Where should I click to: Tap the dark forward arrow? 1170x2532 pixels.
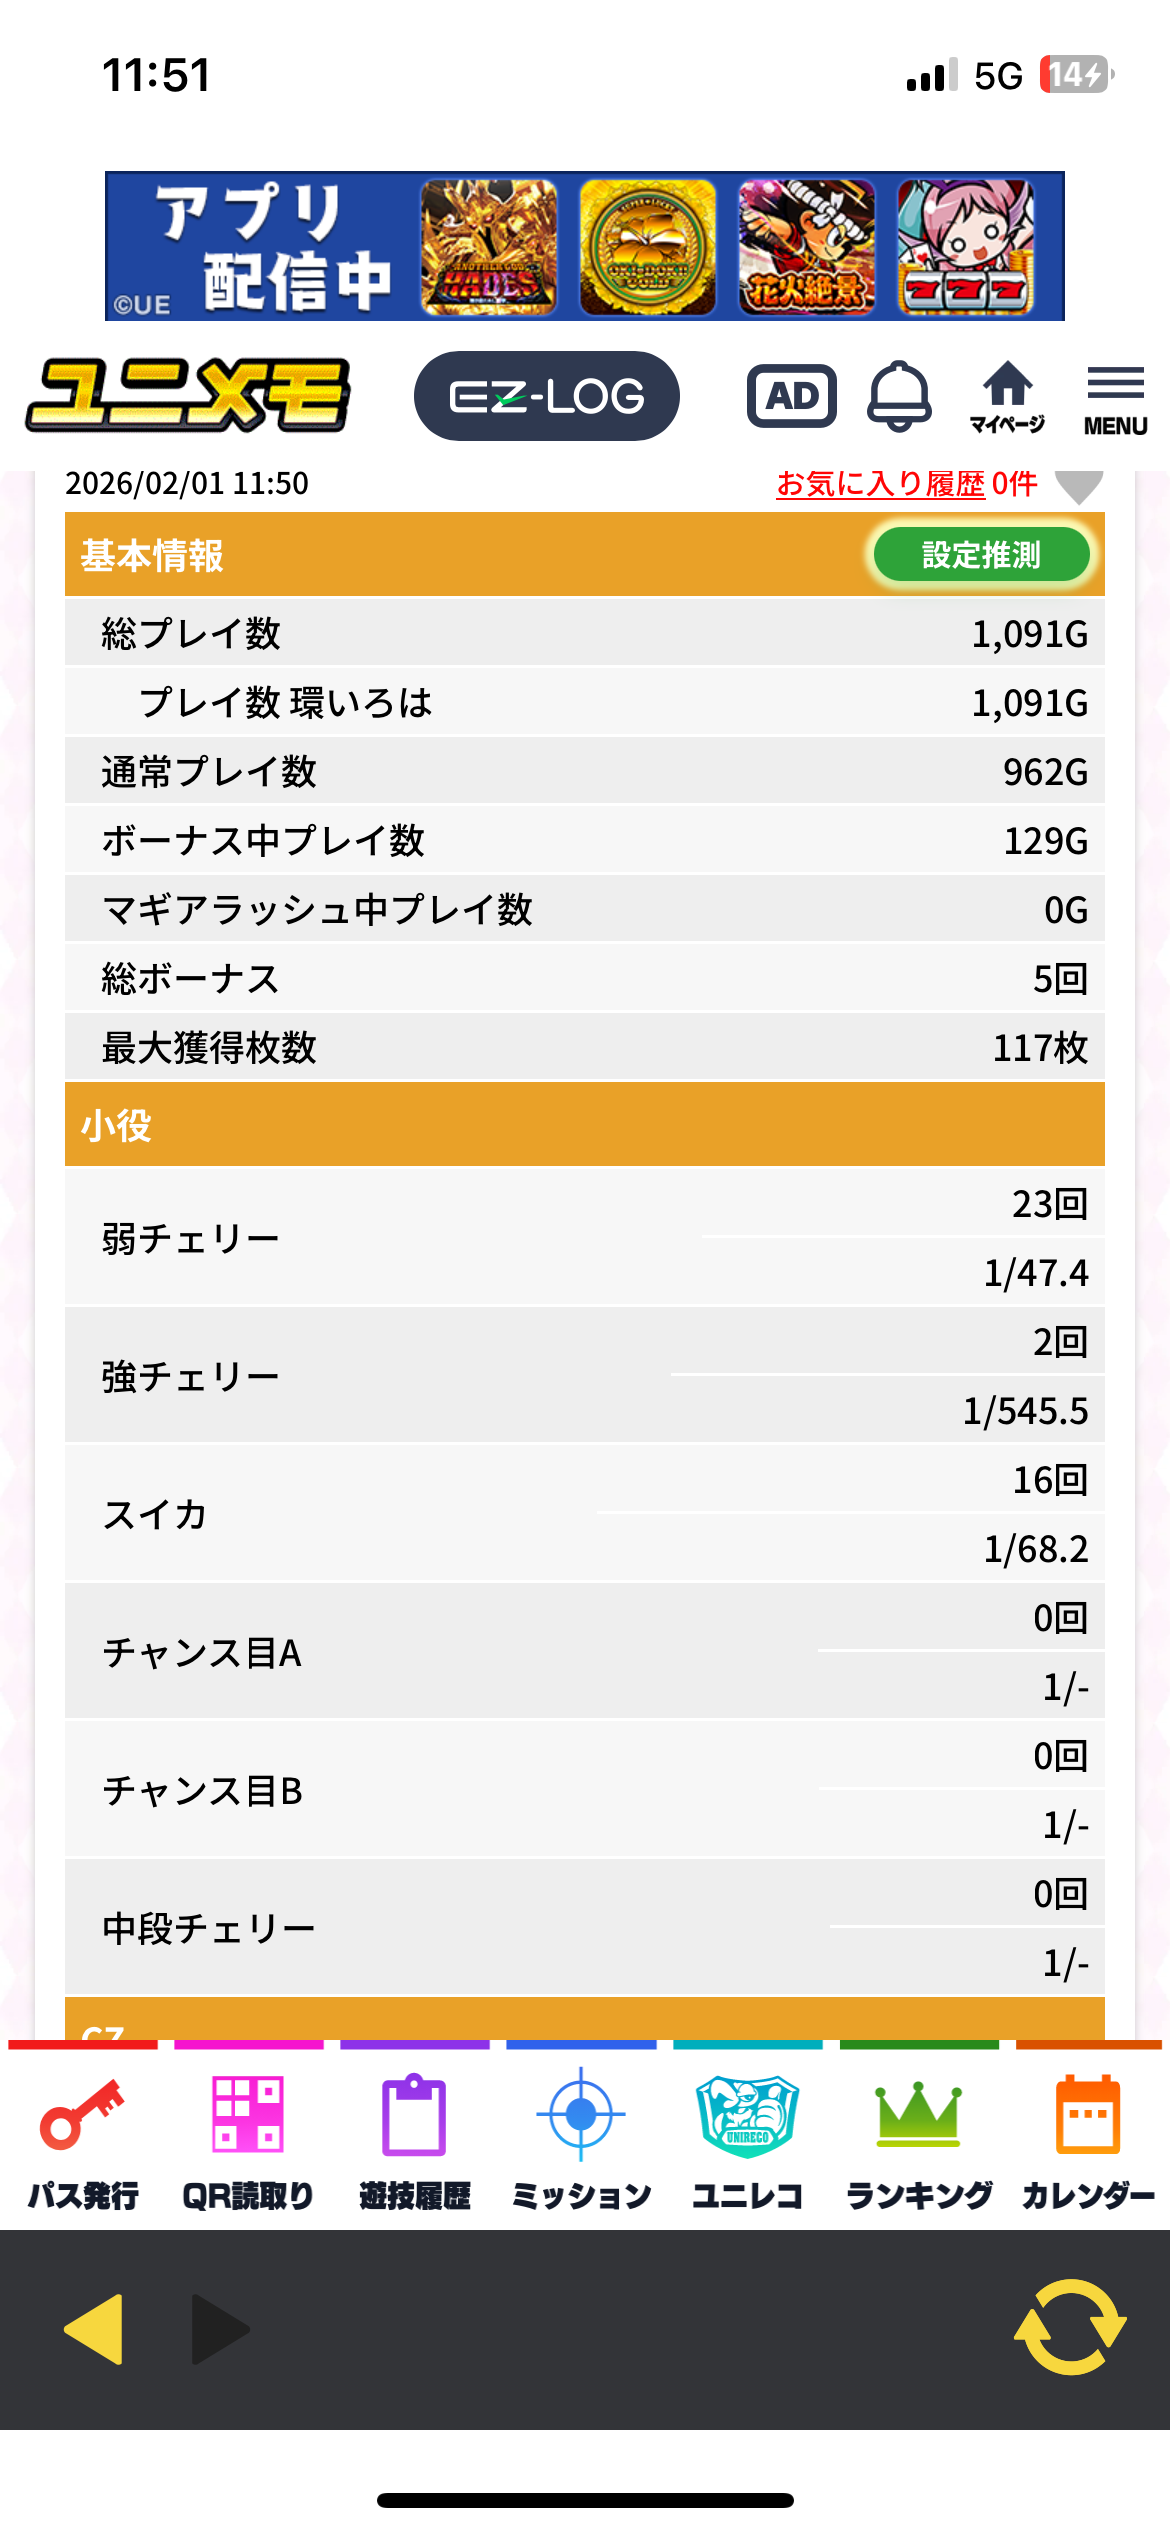[219, 2328]
